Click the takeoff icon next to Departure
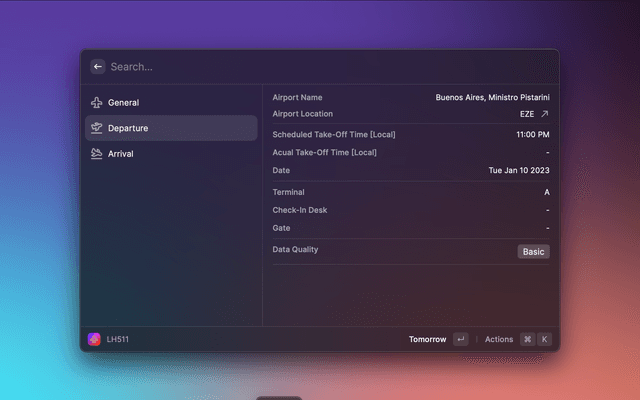 pyautogui.click(x=96, y=128)
